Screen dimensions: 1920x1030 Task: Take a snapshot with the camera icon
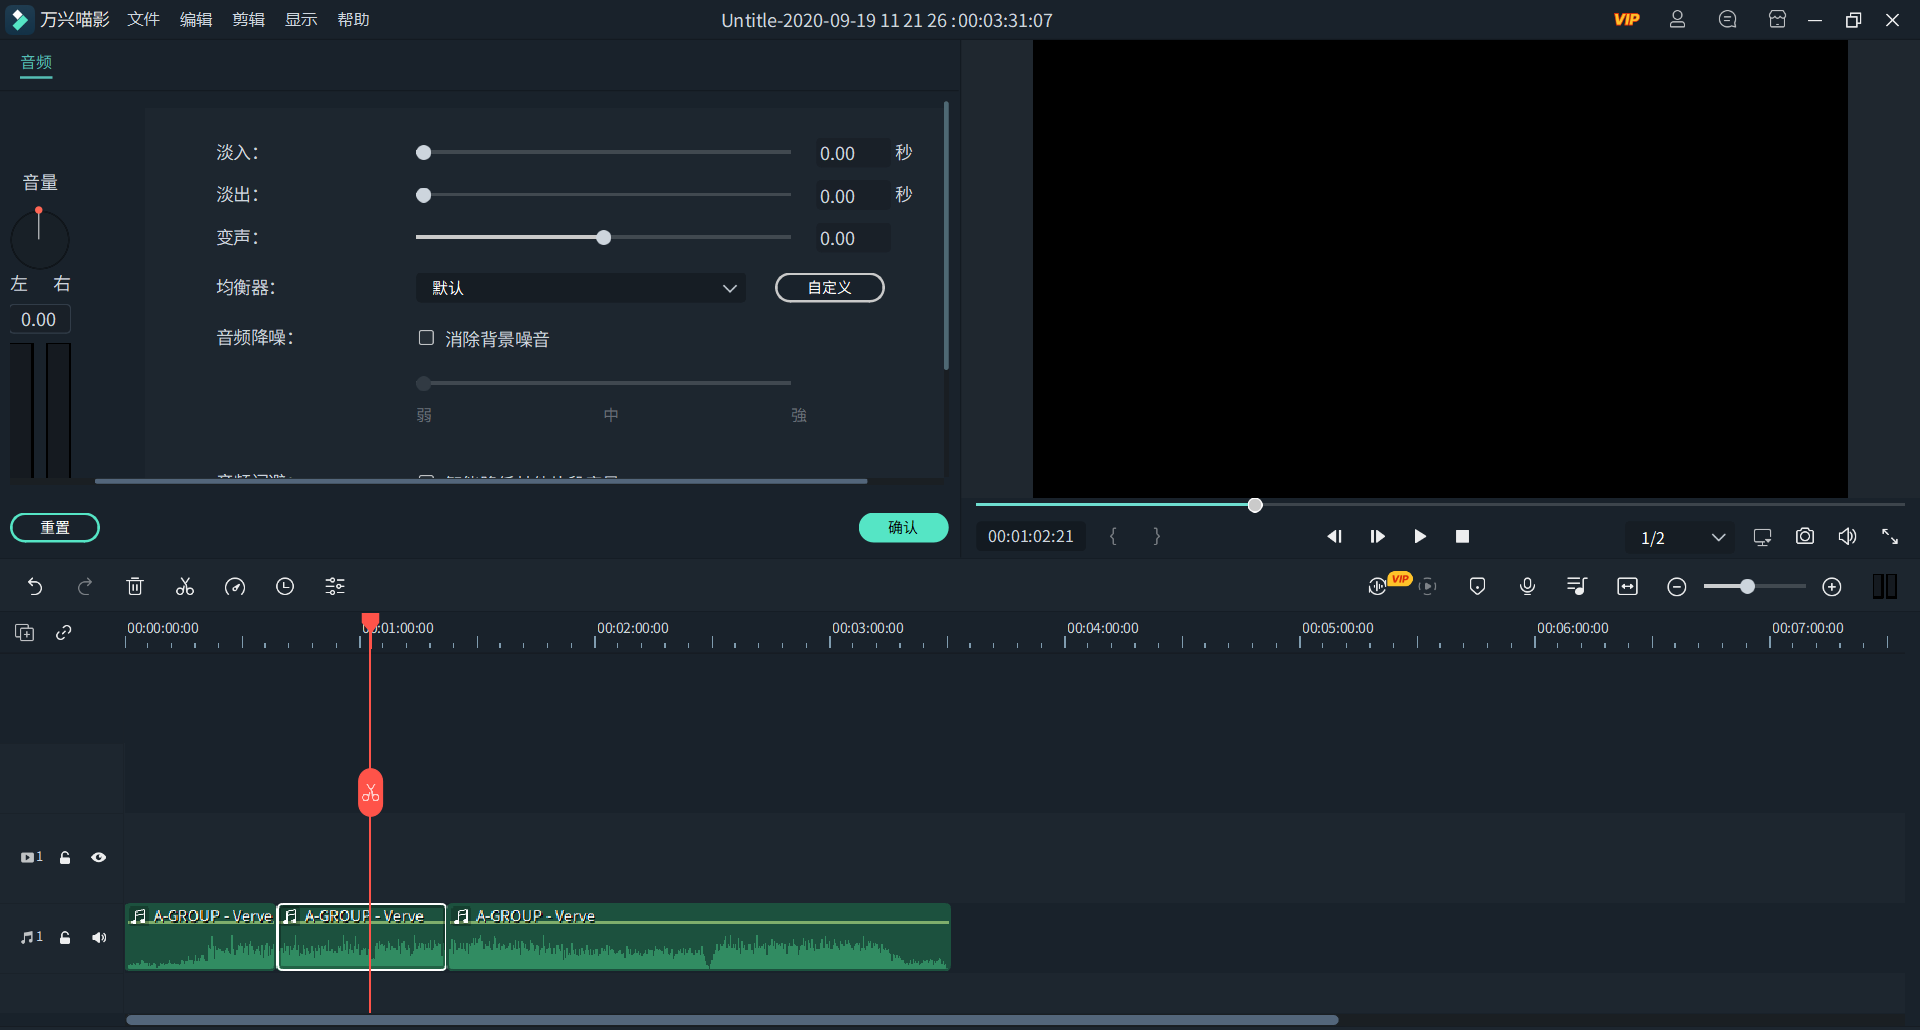click(x=1804, y=537)
